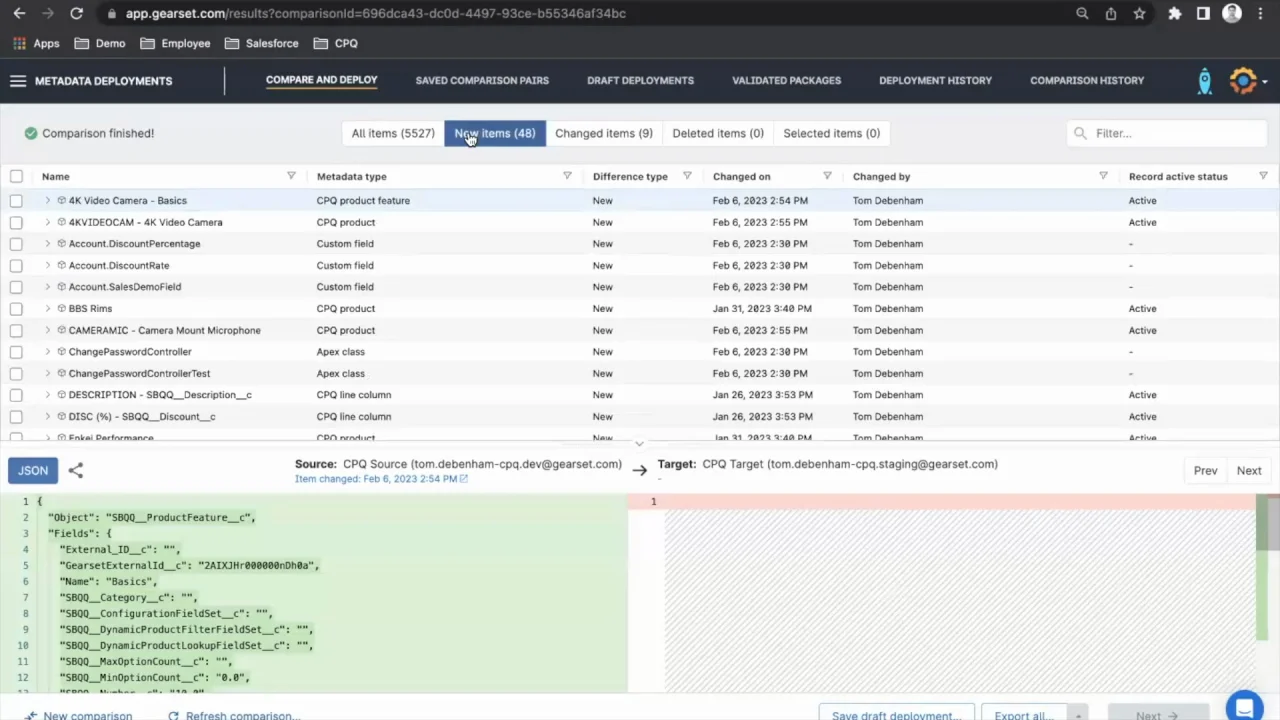This screenshot has height=720, width=1280.
Task: Open the Salesforce bookmarks folder
Action: point(262,43)
